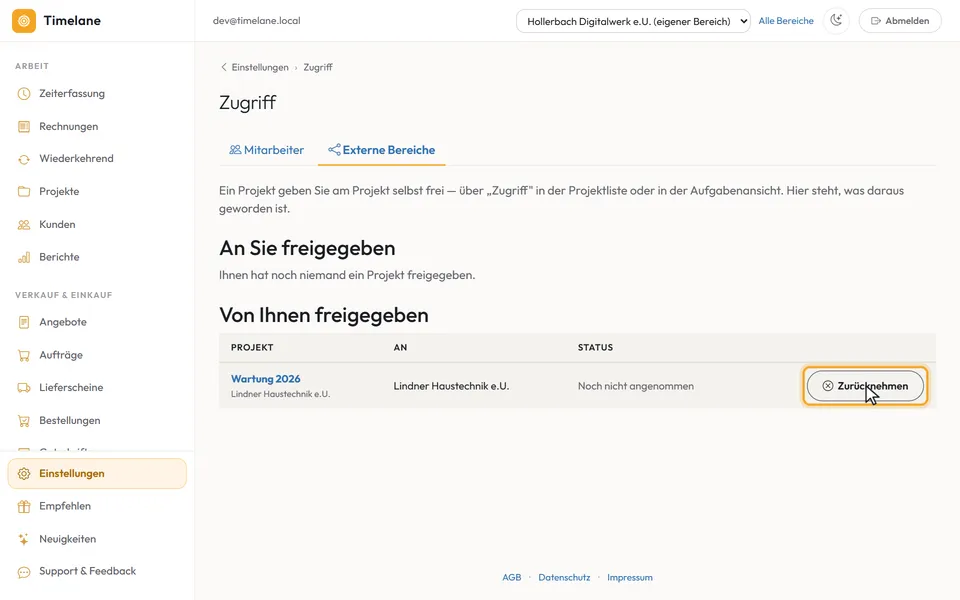Click the Abmelden logout arrow icon
Image resolution: width=960 pixels, height=600 pixels.
pos(876,21)
